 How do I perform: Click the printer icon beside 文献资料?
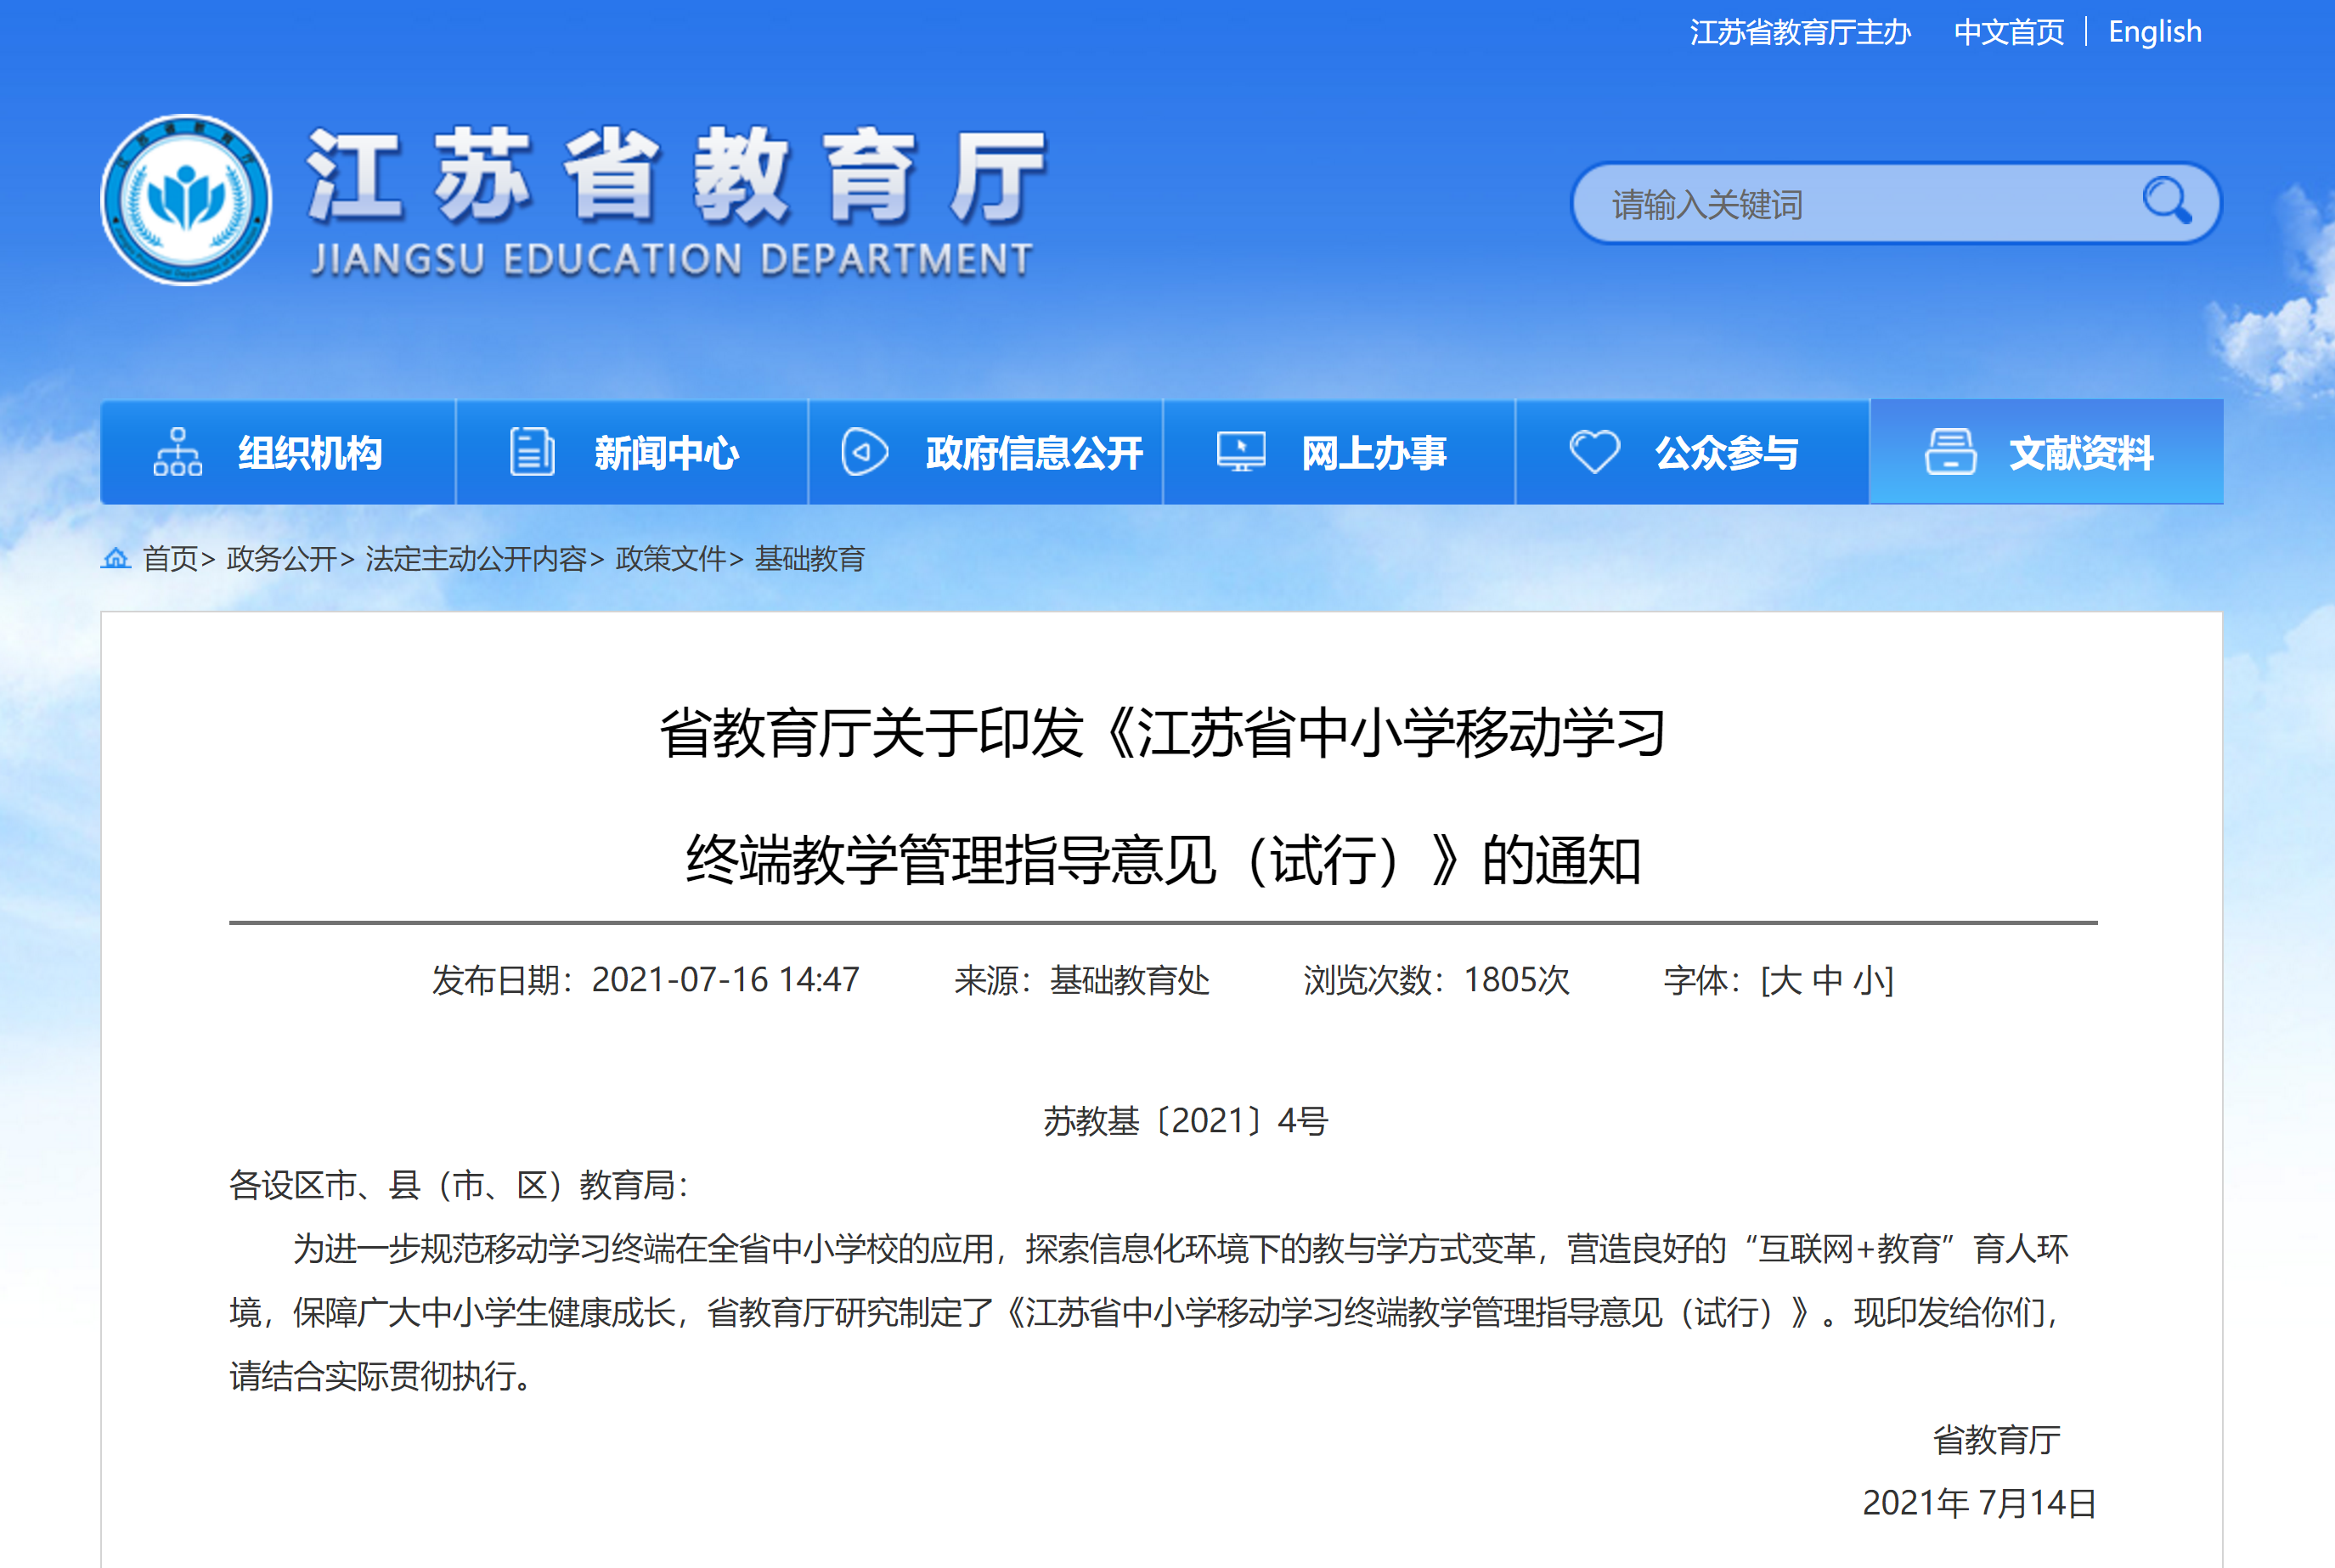1951,452
